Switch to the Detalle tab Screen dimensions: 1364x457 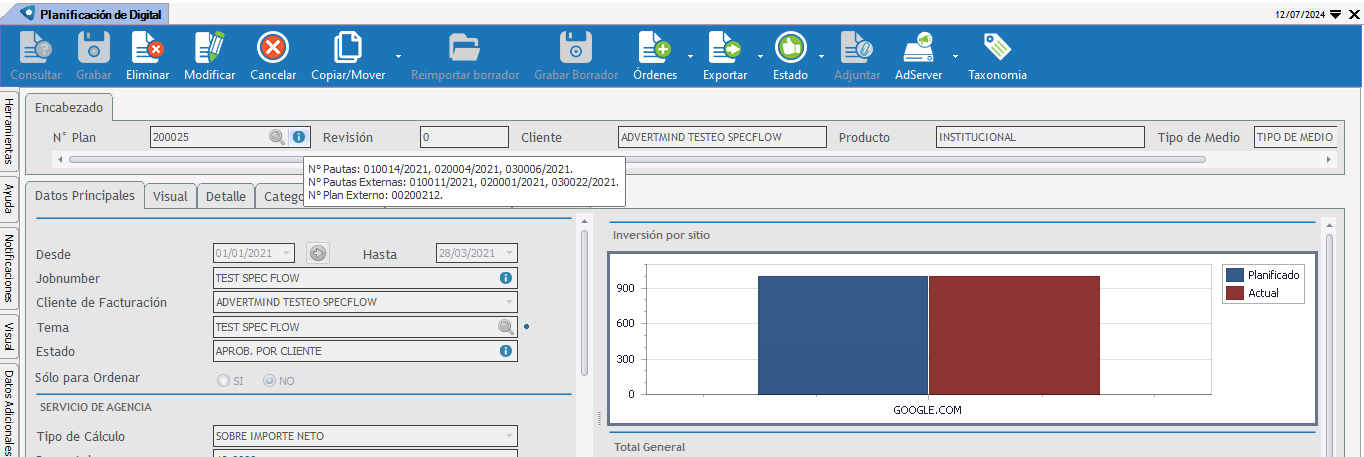tap(226, 196)
